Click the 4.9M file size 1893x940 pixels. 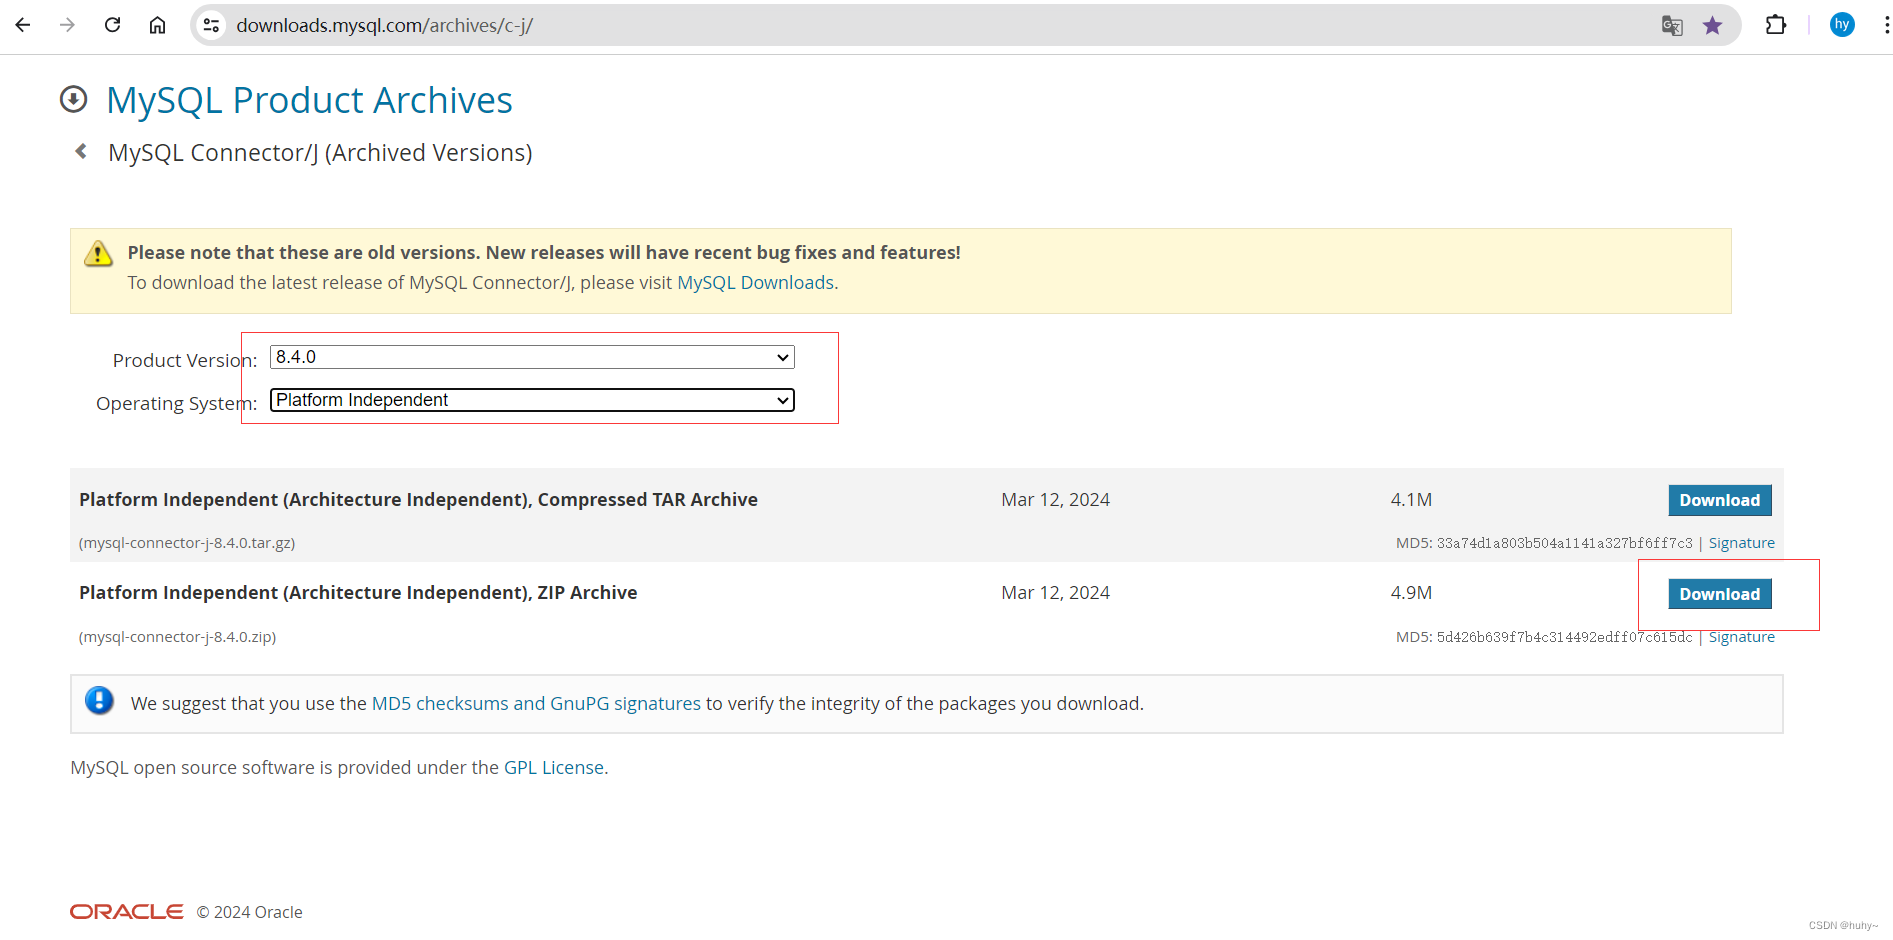(x=1411, y=593)
